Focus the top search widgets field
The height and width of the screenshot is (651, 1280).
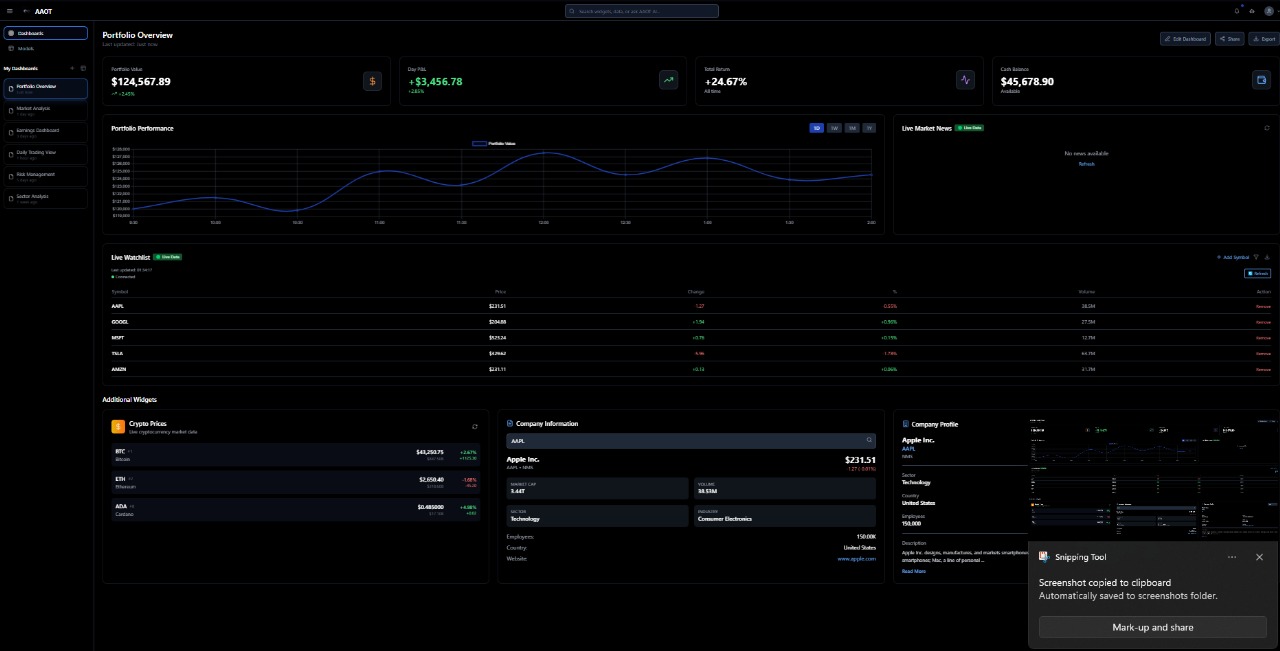coord(642,11)
